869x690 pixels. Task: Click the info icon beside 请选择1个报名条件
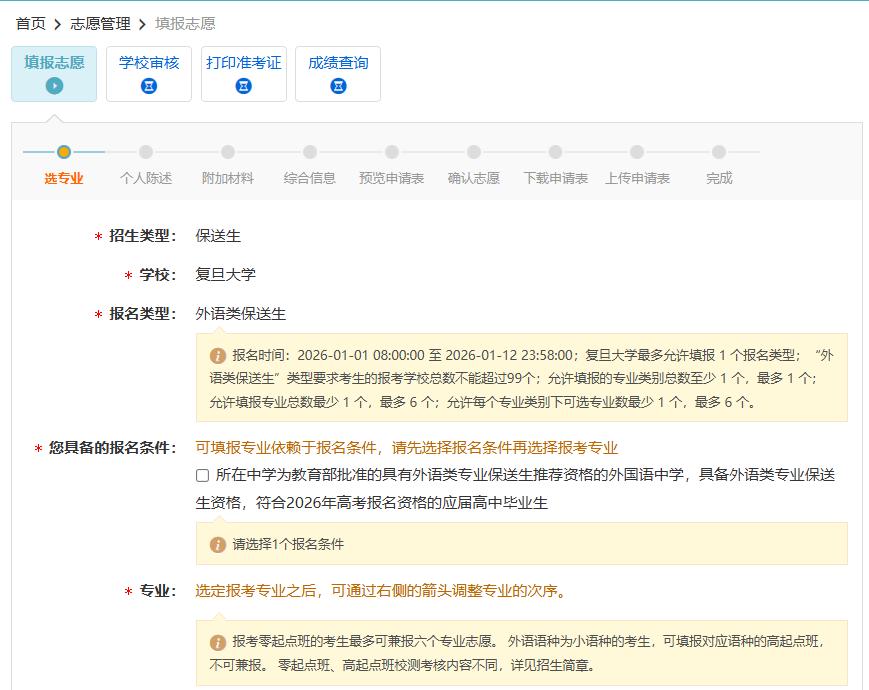[219, 544]
